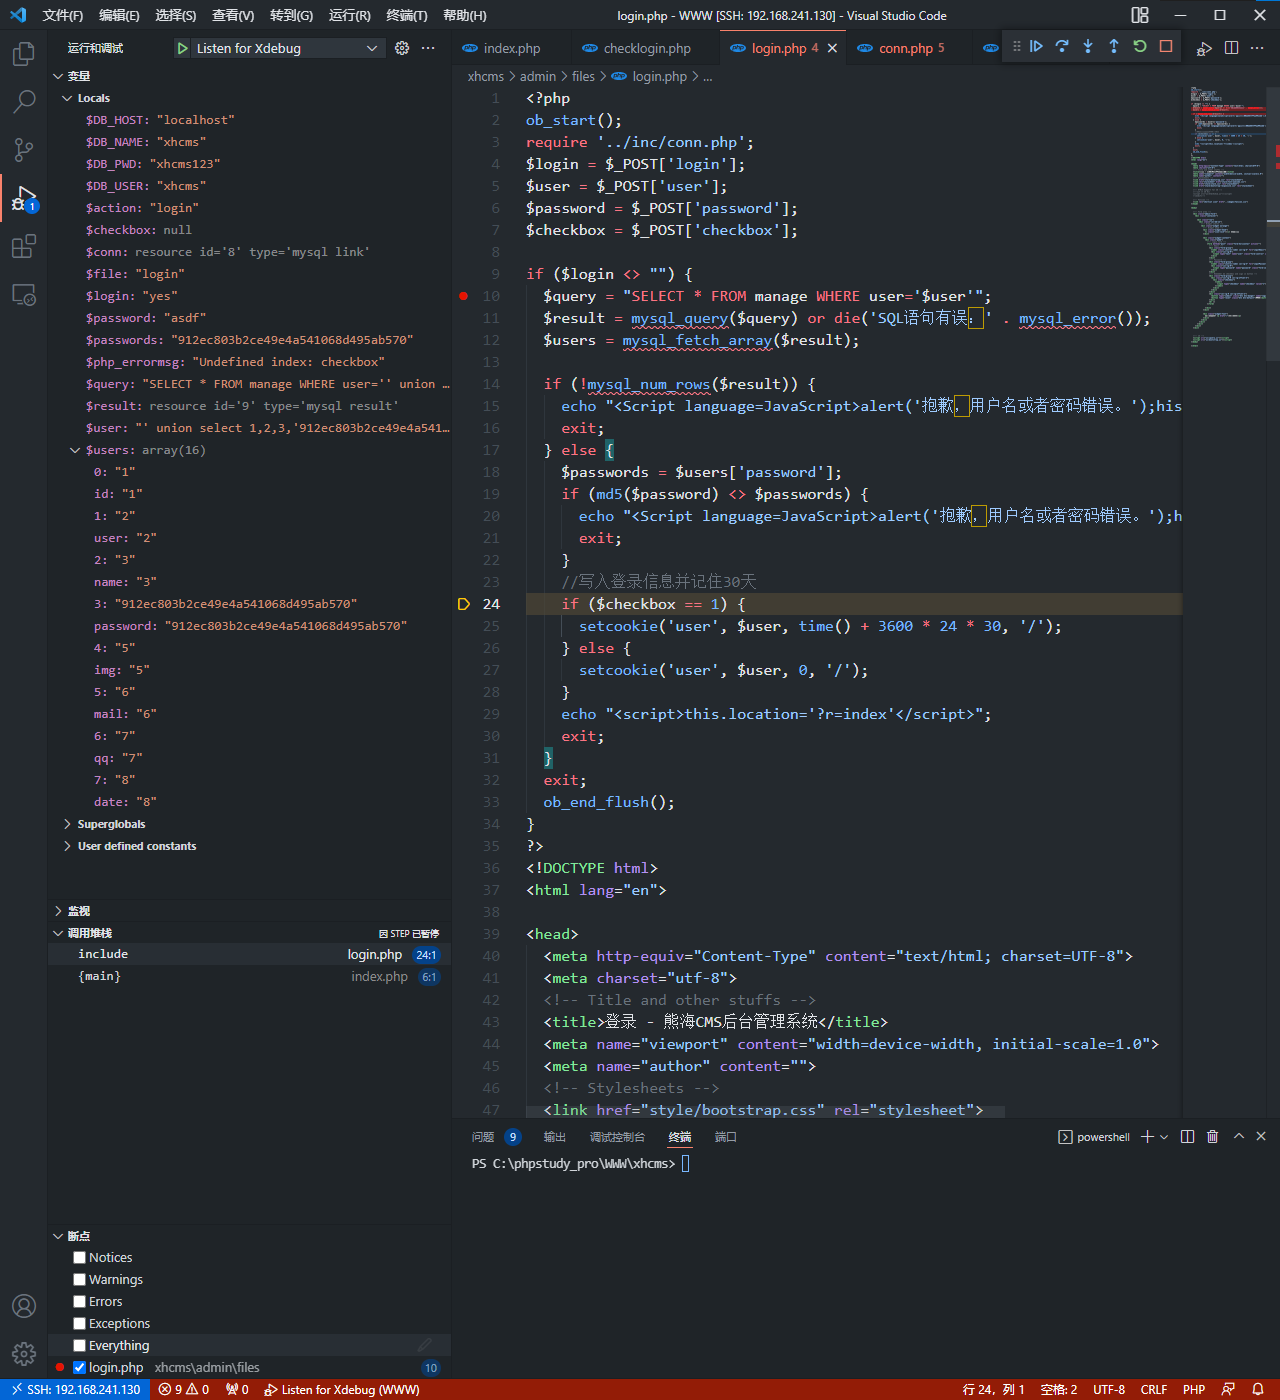Toggle Everything breakpoint checkbox
This screenshot has width=1280, height=1400.
point(80,1346)
